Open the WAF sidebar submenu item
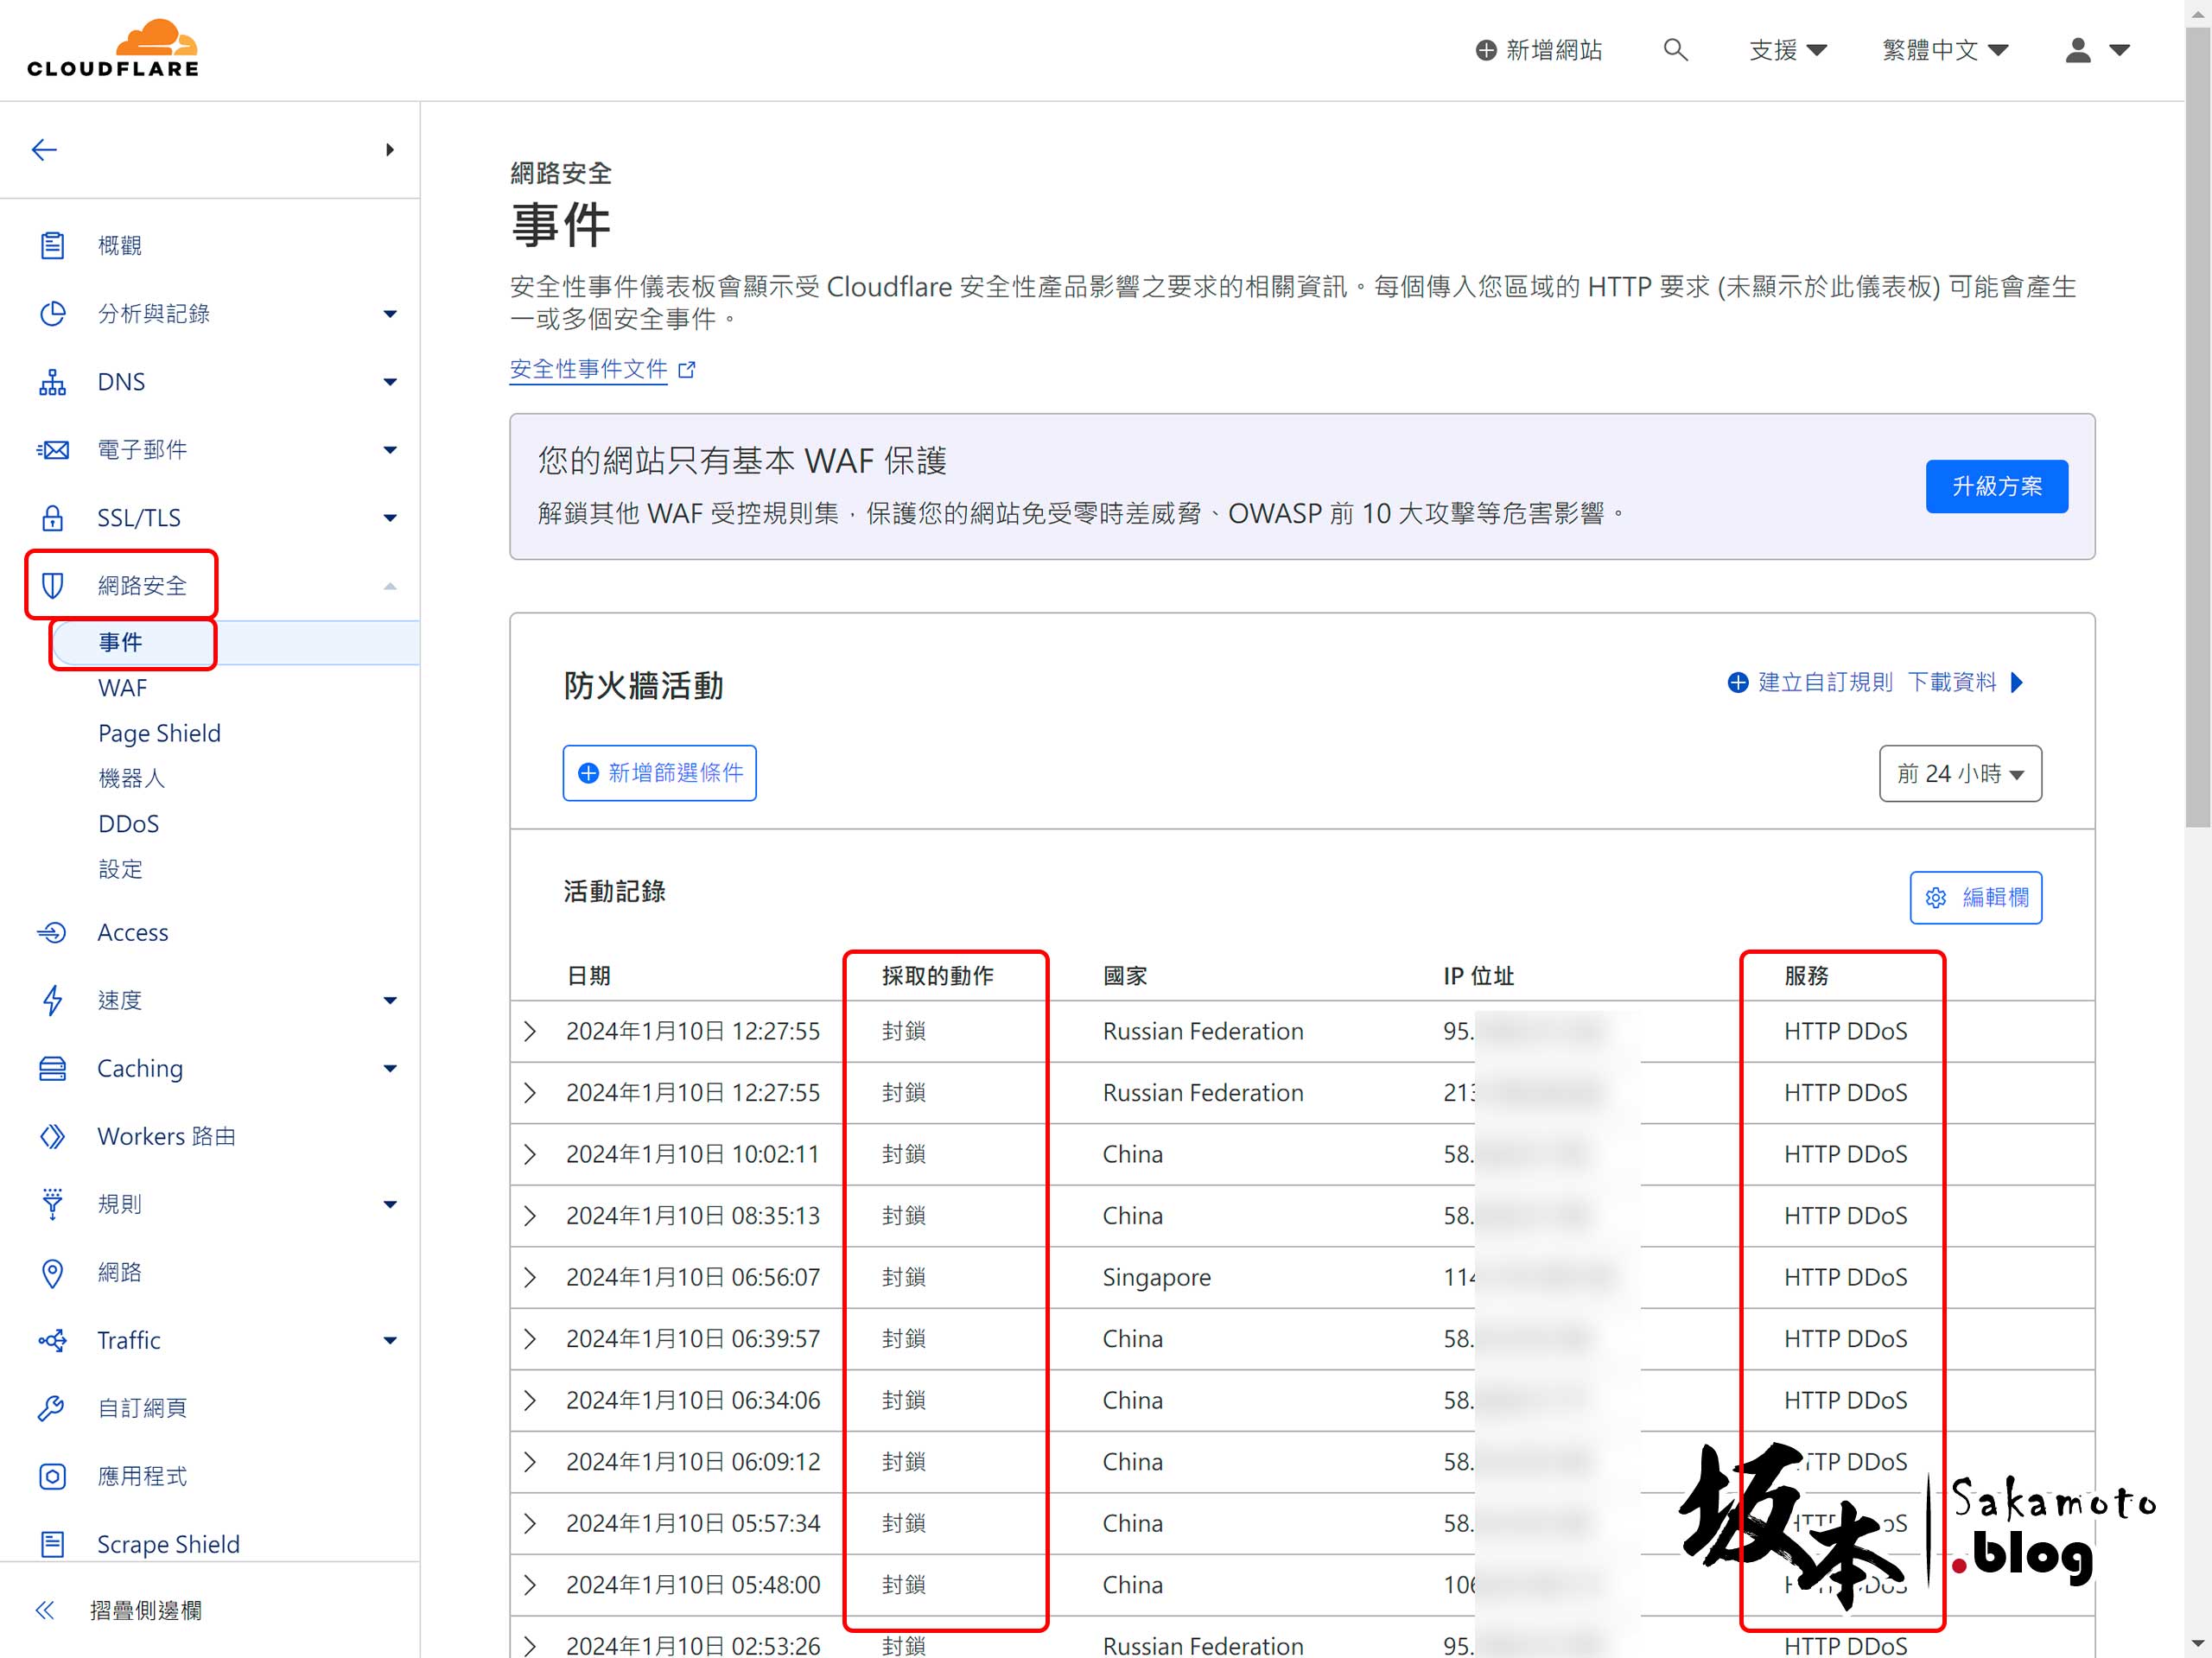 (122, 688)
